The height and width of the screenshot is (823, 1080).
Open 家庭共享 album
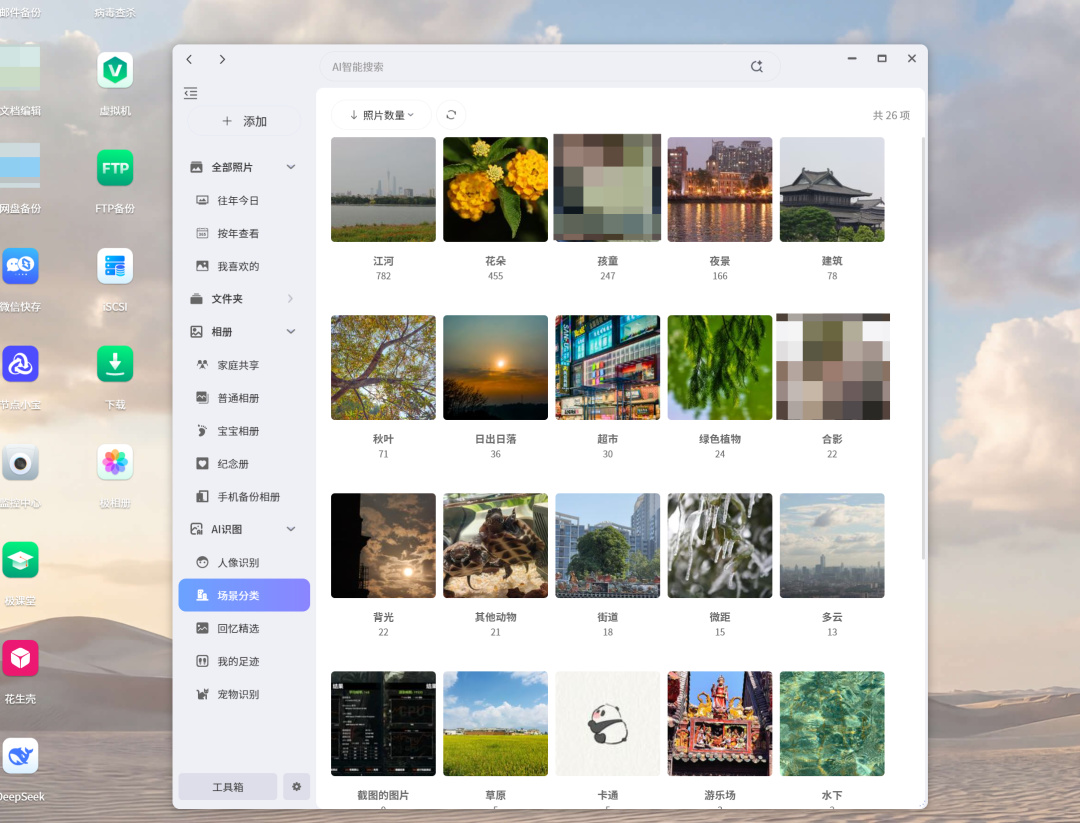point(244,365)
